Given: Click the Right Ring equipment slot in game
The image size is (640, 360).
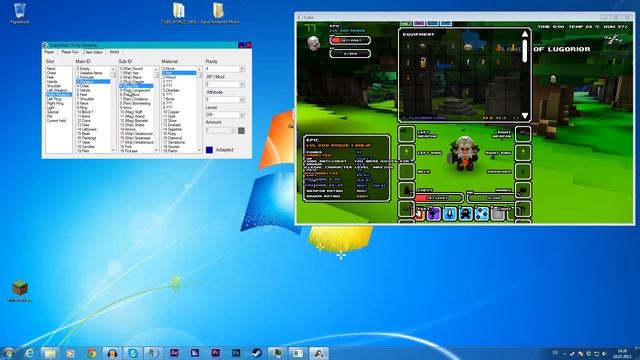Looking at the screenshot, I should (523, 153).
